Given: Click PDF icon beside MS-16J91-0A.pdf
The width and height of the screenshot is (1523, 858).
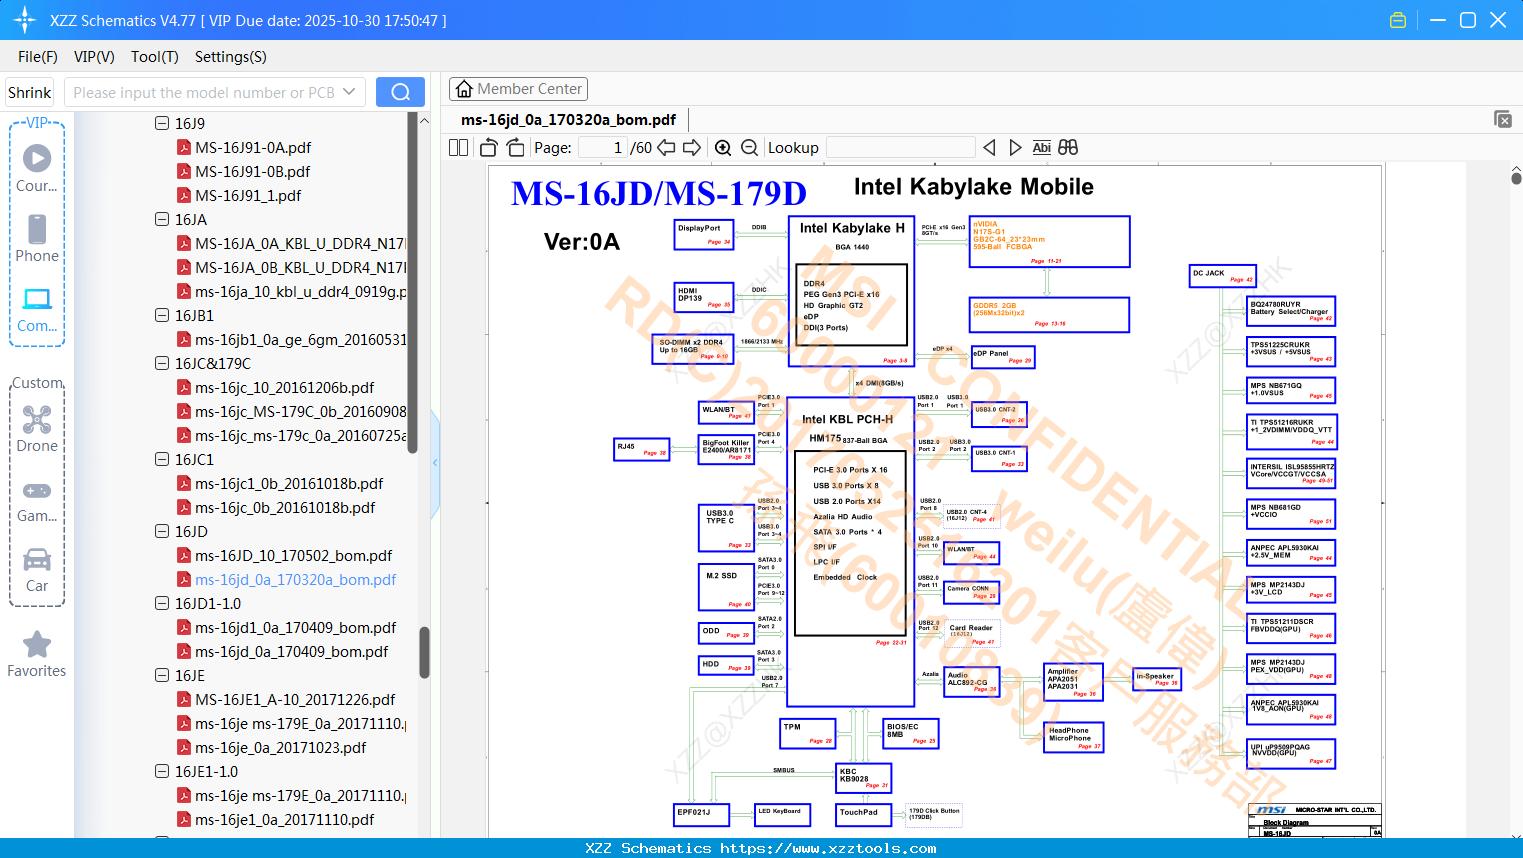Looking at the screenshot, I should [184, 147].
